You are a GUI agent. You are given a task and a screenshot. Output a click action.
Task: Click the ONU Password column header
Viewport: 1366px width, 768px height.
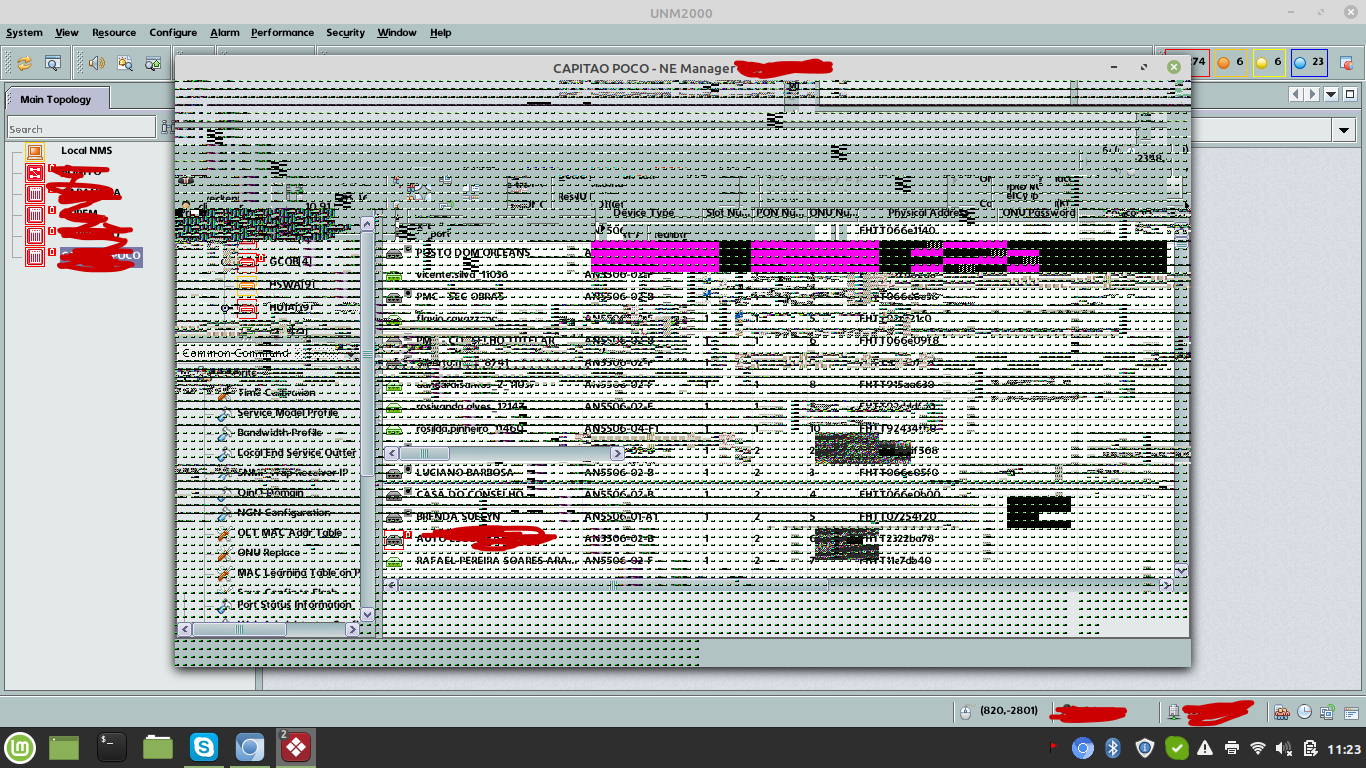pyautogui.click(x=1040, y=213)
